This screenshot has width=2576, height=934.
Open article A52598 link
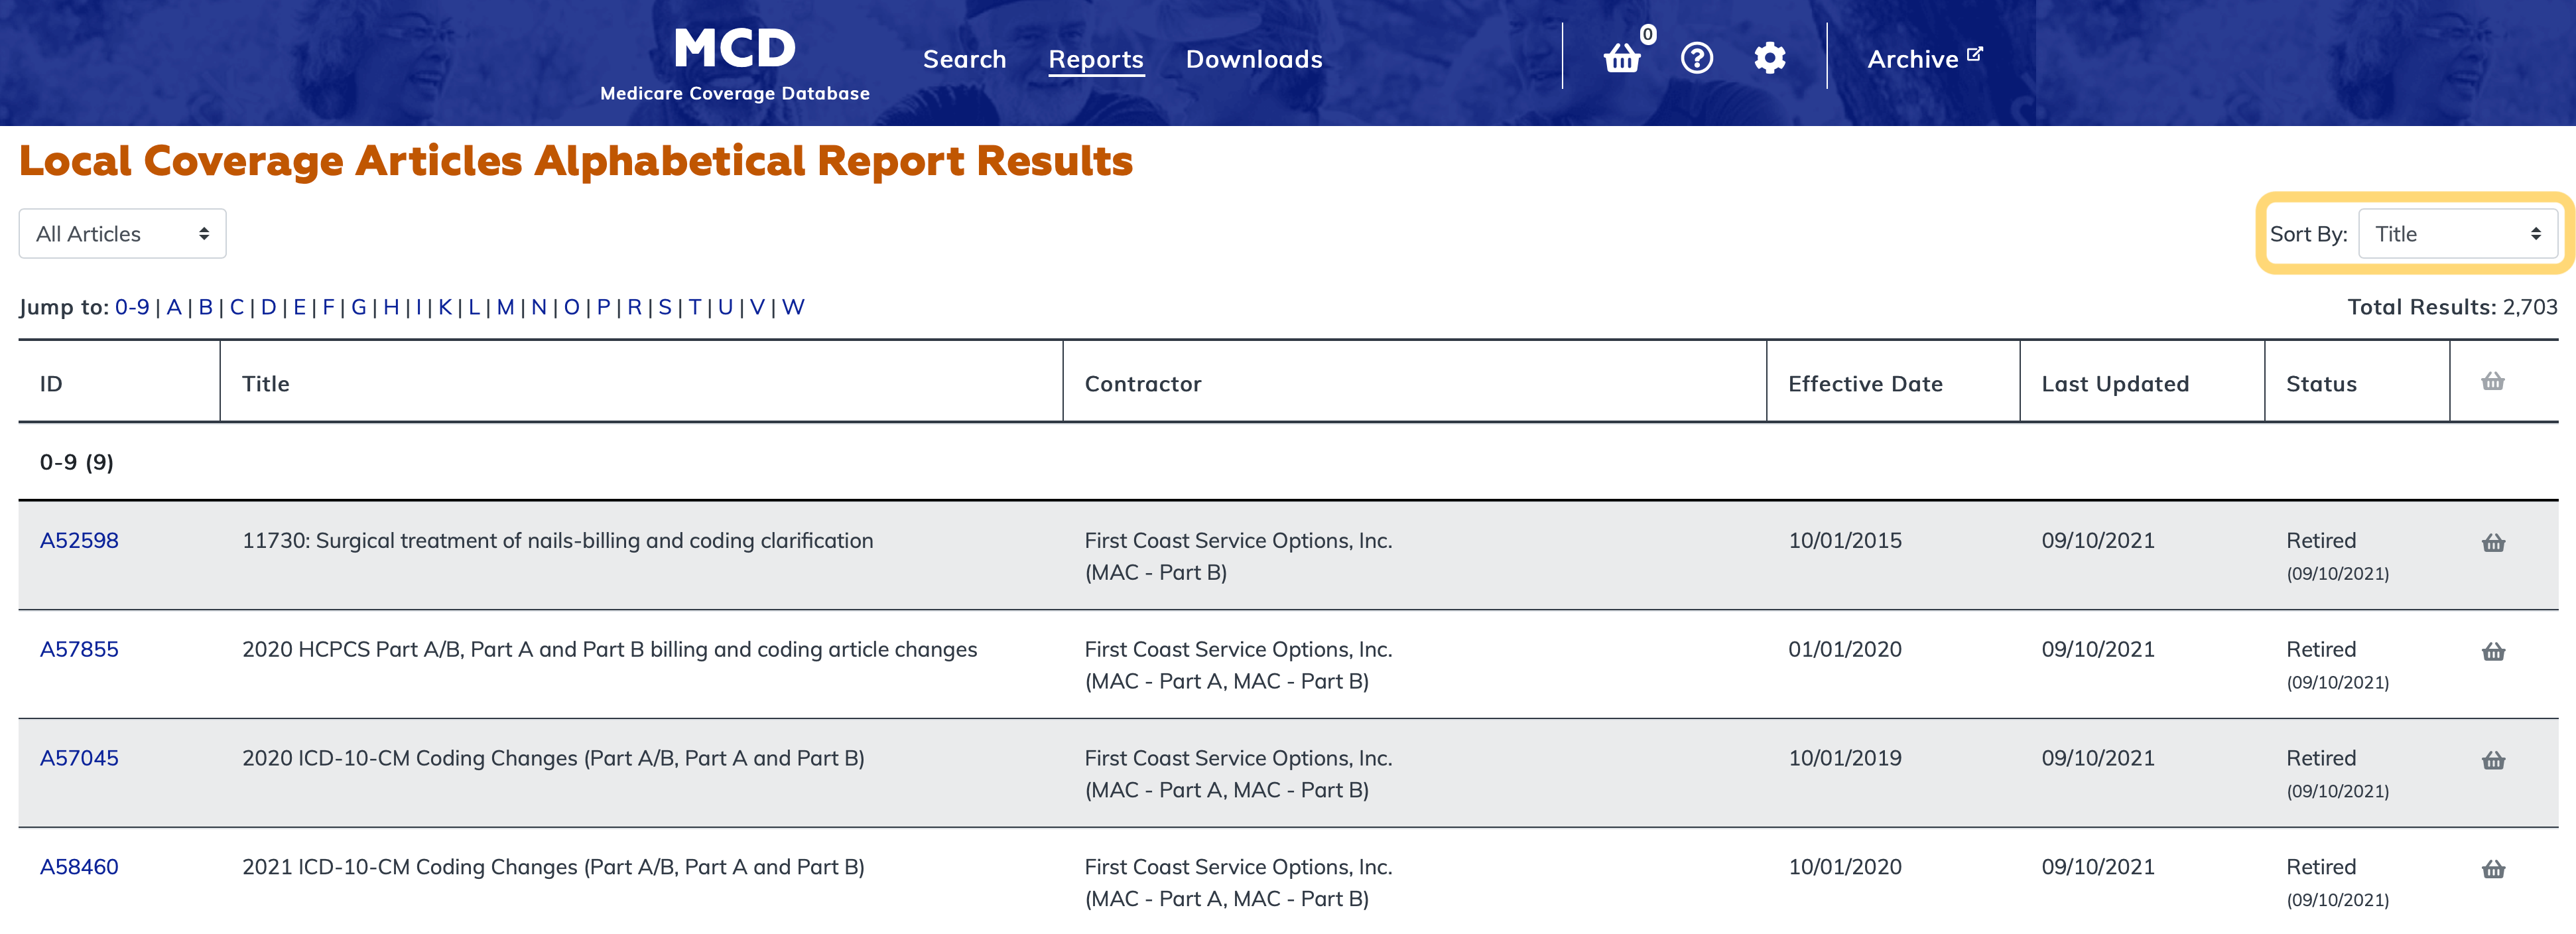pyautogui.click(x=79, y=541)
